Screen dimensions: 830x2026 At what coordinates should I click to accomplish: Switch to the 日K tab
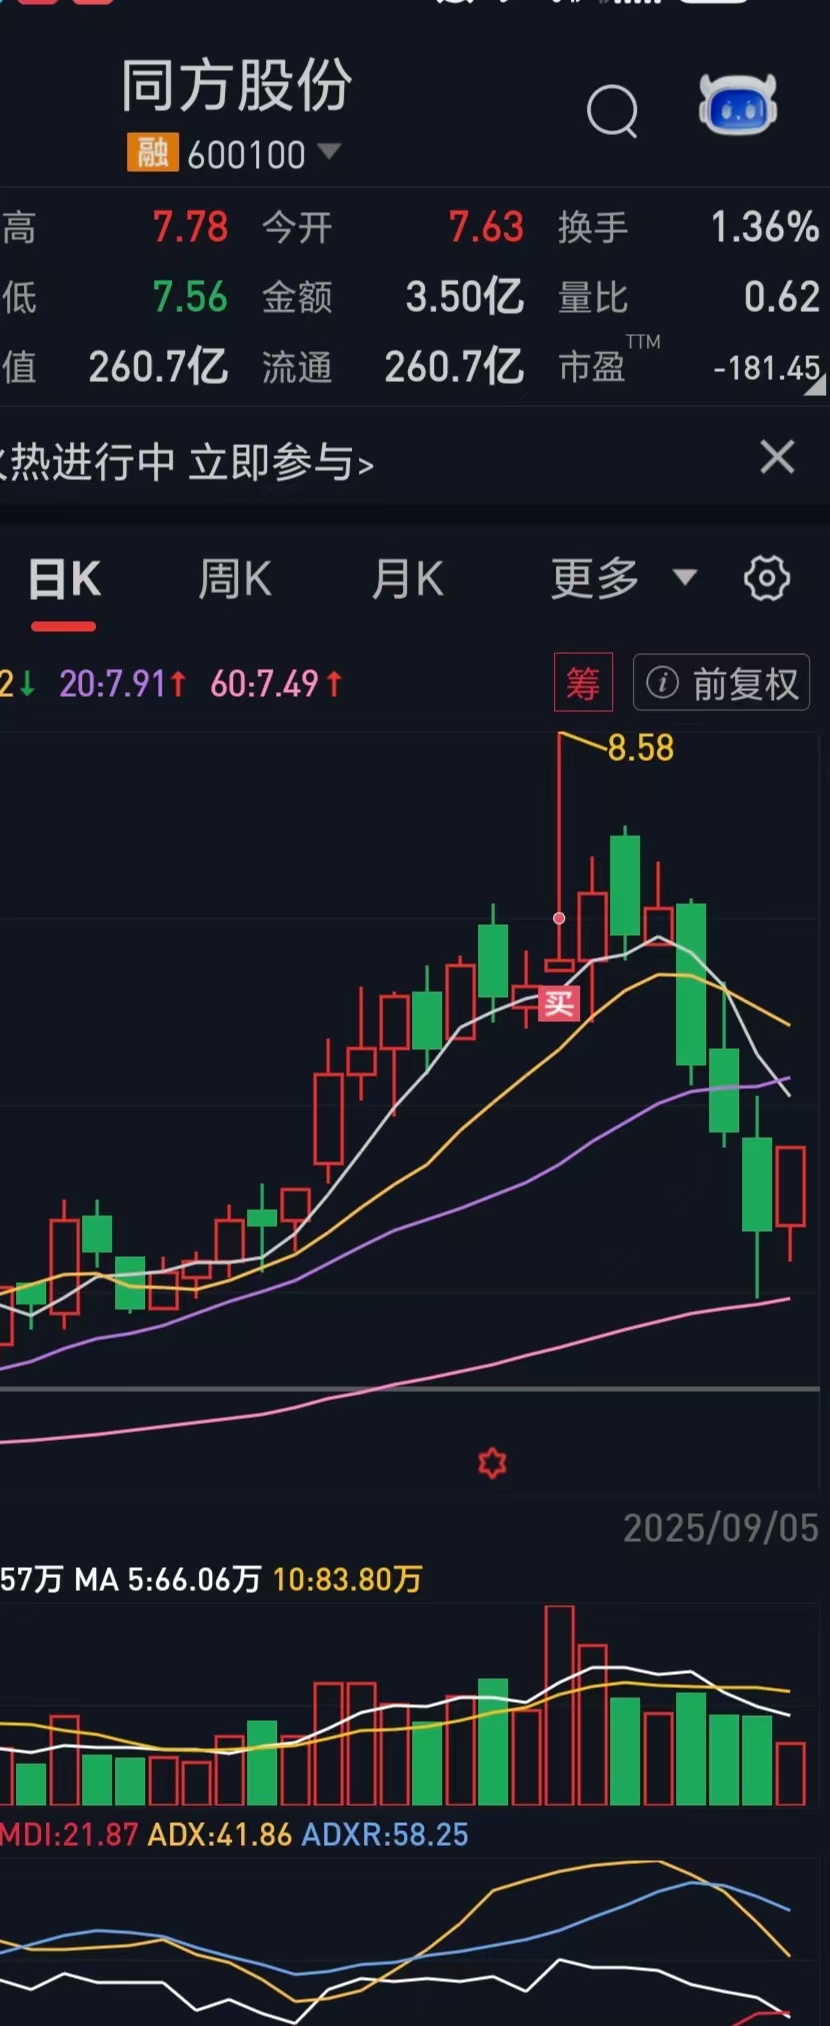pyautogui.click(x=64, y=580)
